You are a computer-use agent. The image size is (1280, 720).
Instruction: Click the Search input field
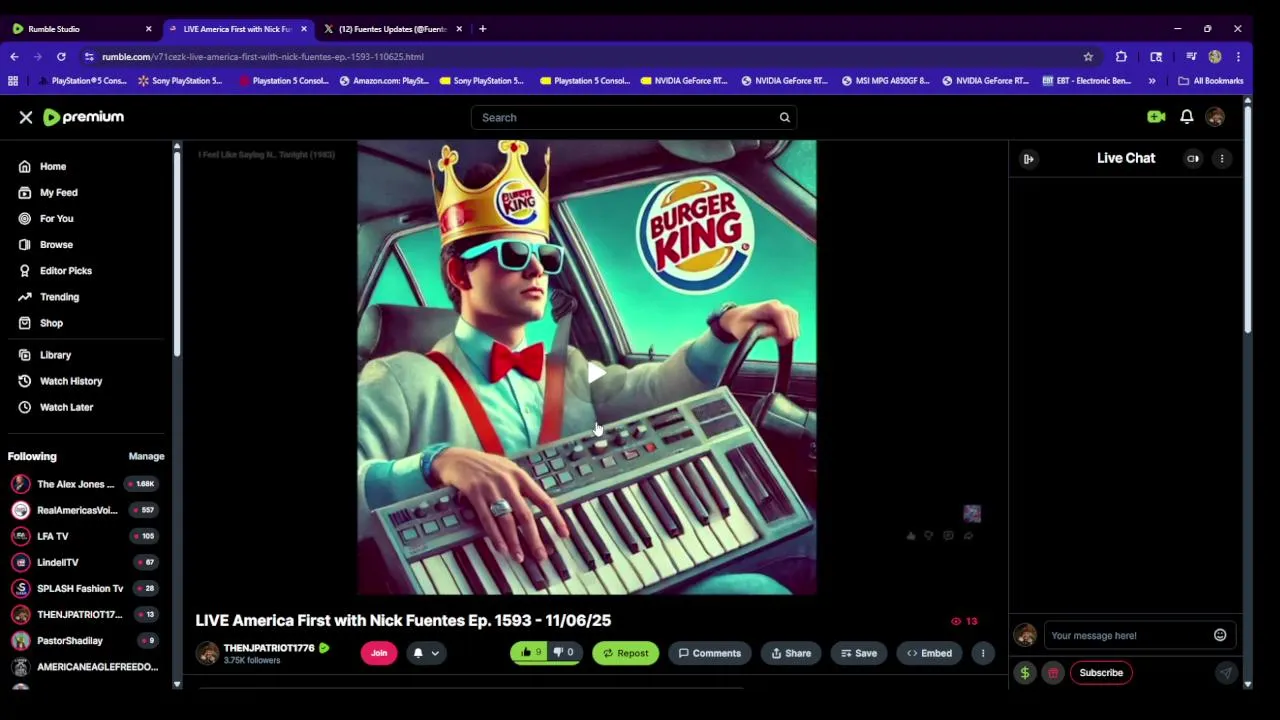click(x=625, y=117)
